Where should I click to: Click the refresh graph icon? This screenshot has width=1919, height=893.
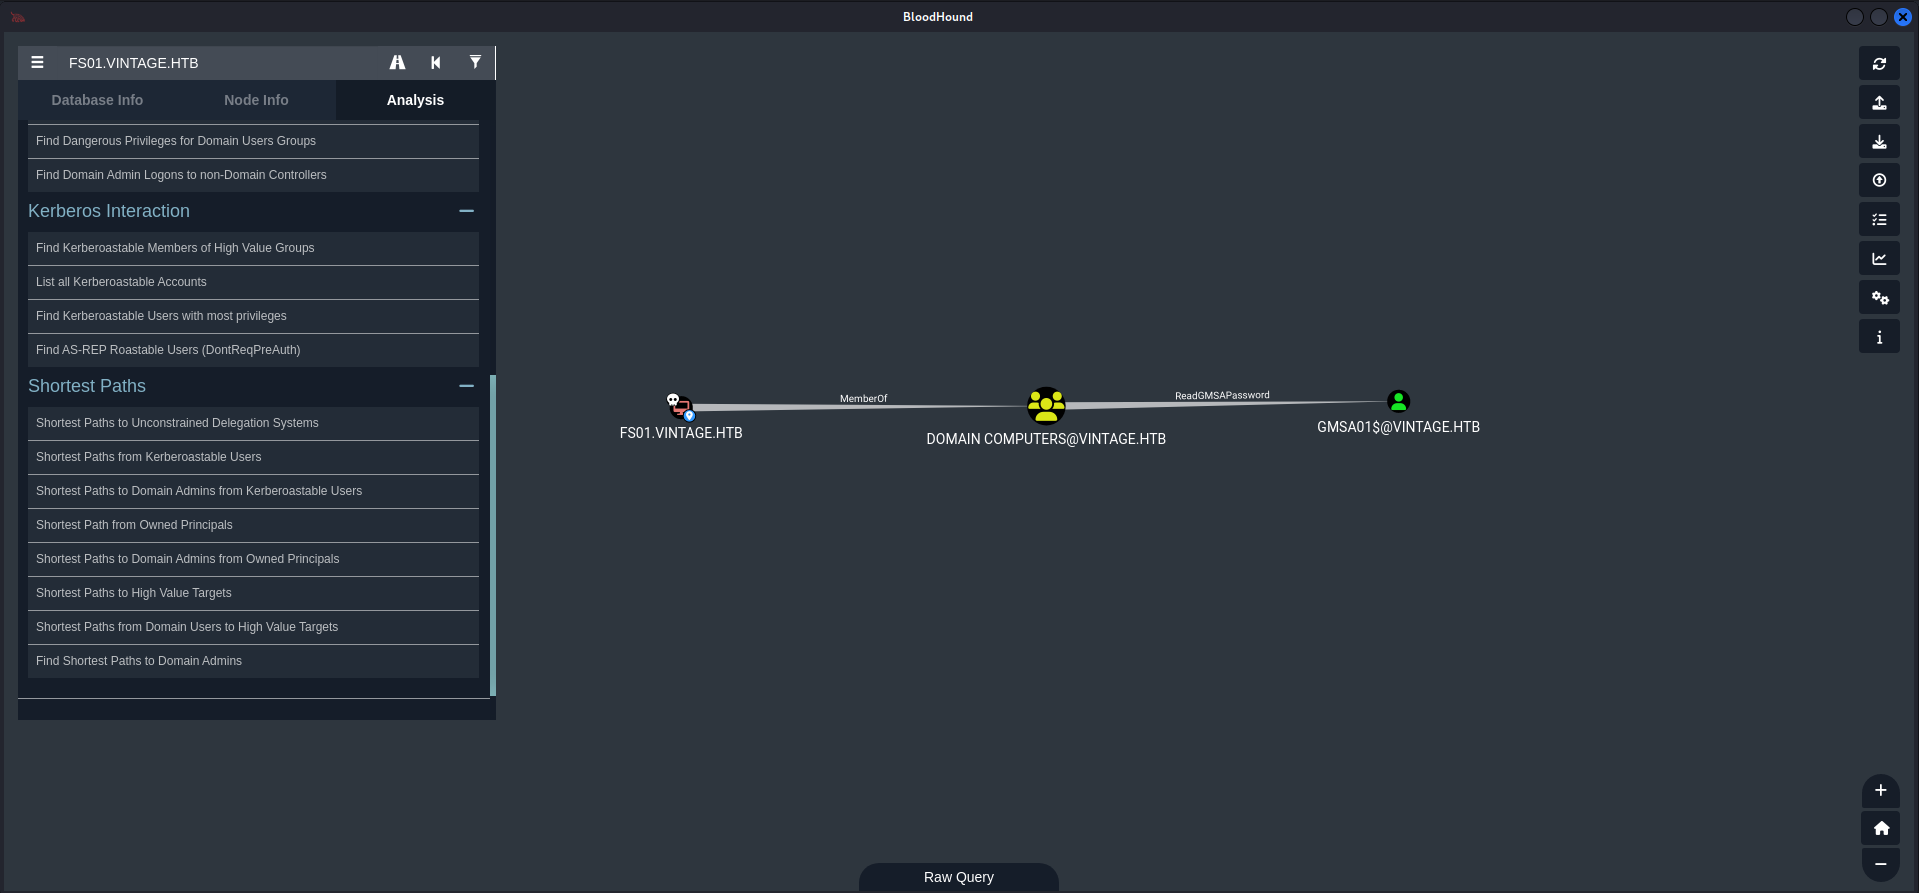[1879, 63]
